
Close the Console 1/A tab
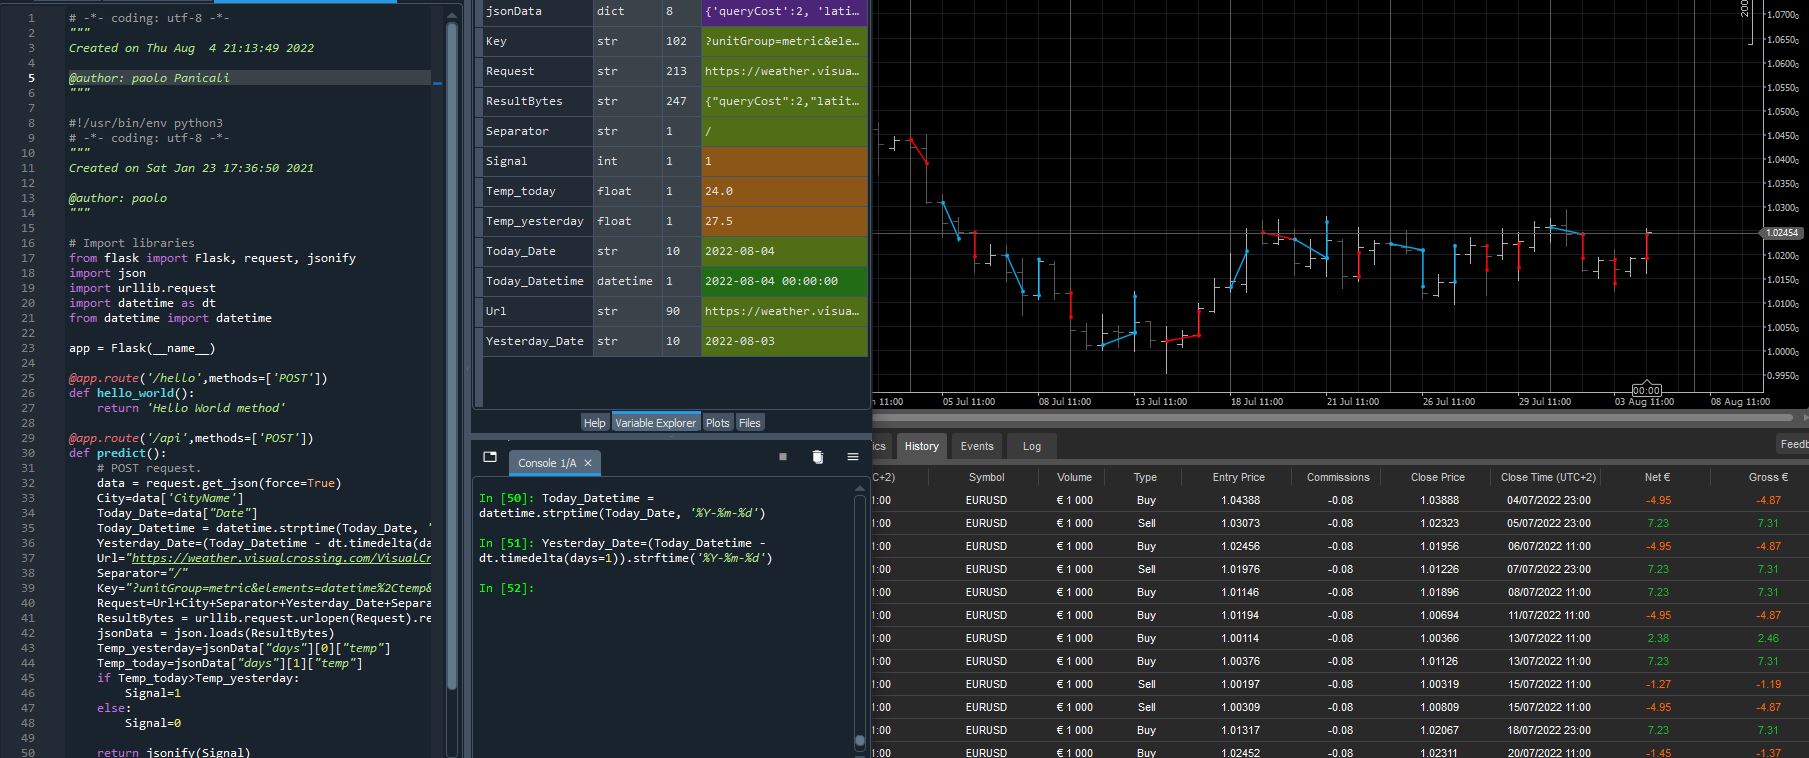tap(588, 463)
